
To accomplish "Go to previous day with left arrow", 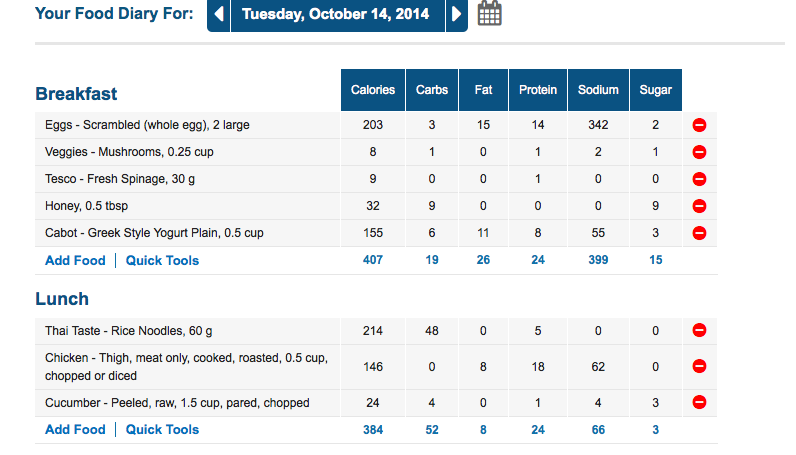I will (x=219, y=15).
